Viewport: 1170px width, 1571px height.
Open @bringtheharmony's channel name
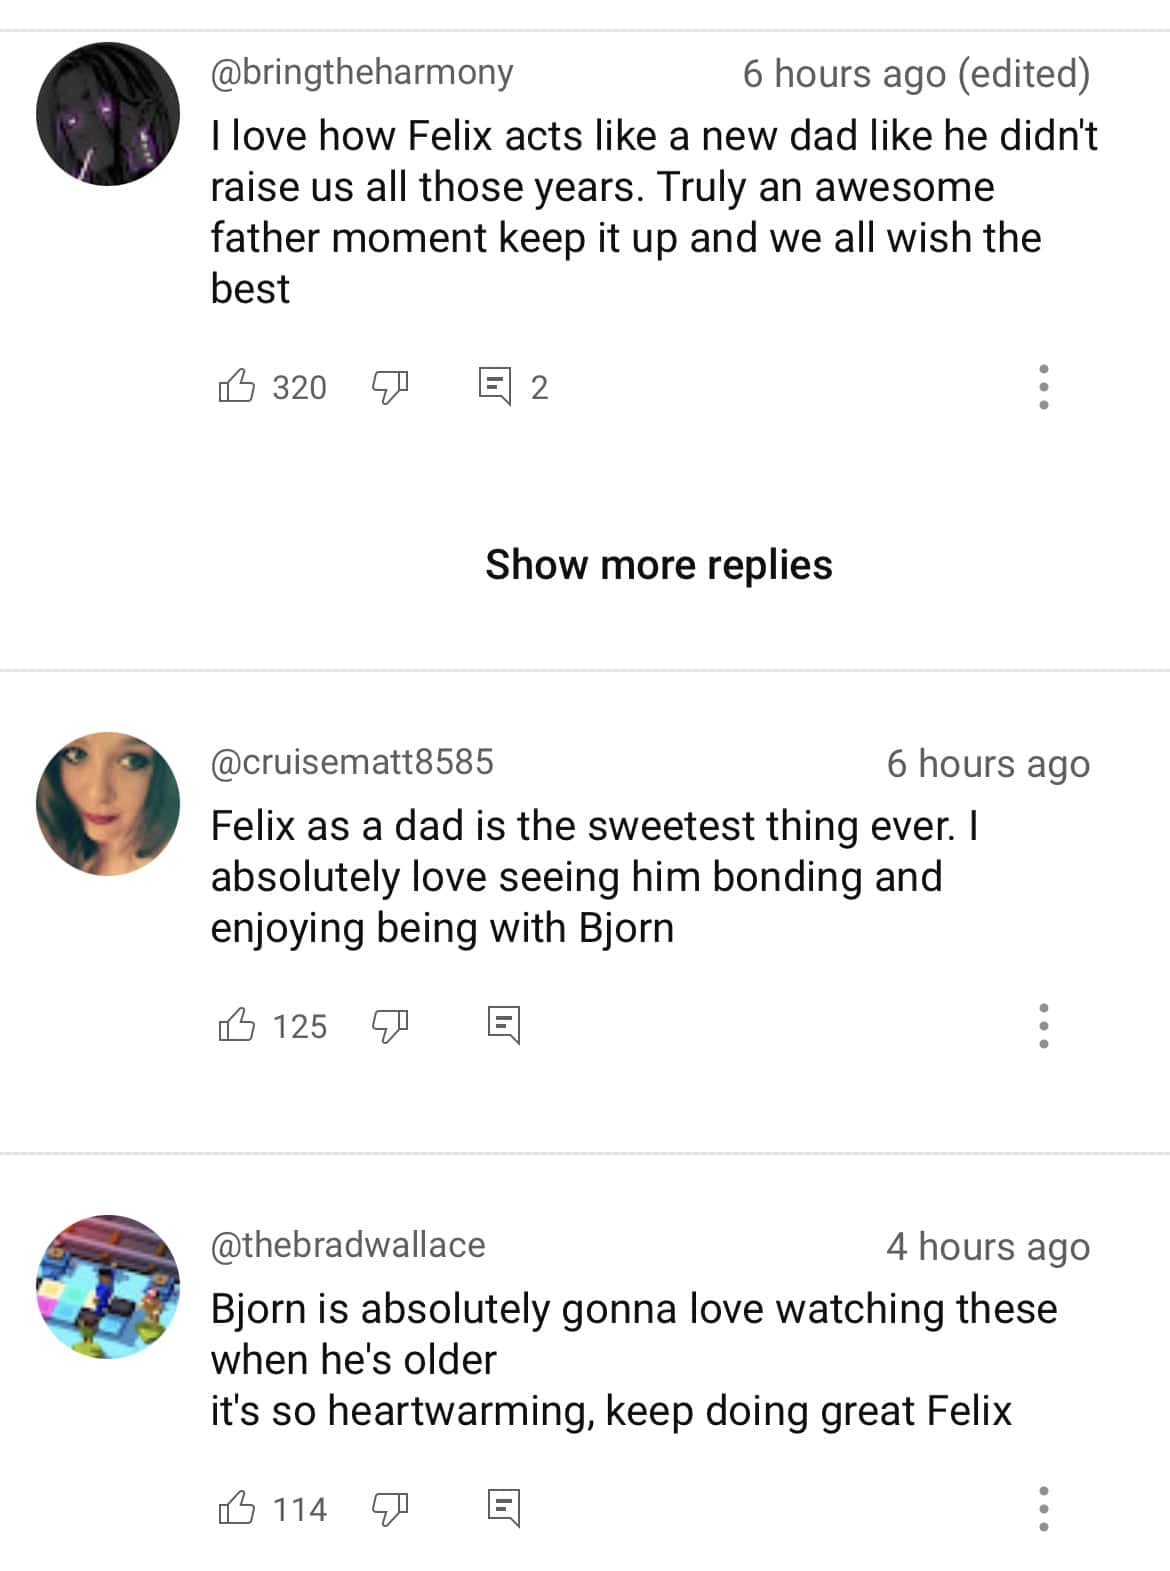click(360, 73)
